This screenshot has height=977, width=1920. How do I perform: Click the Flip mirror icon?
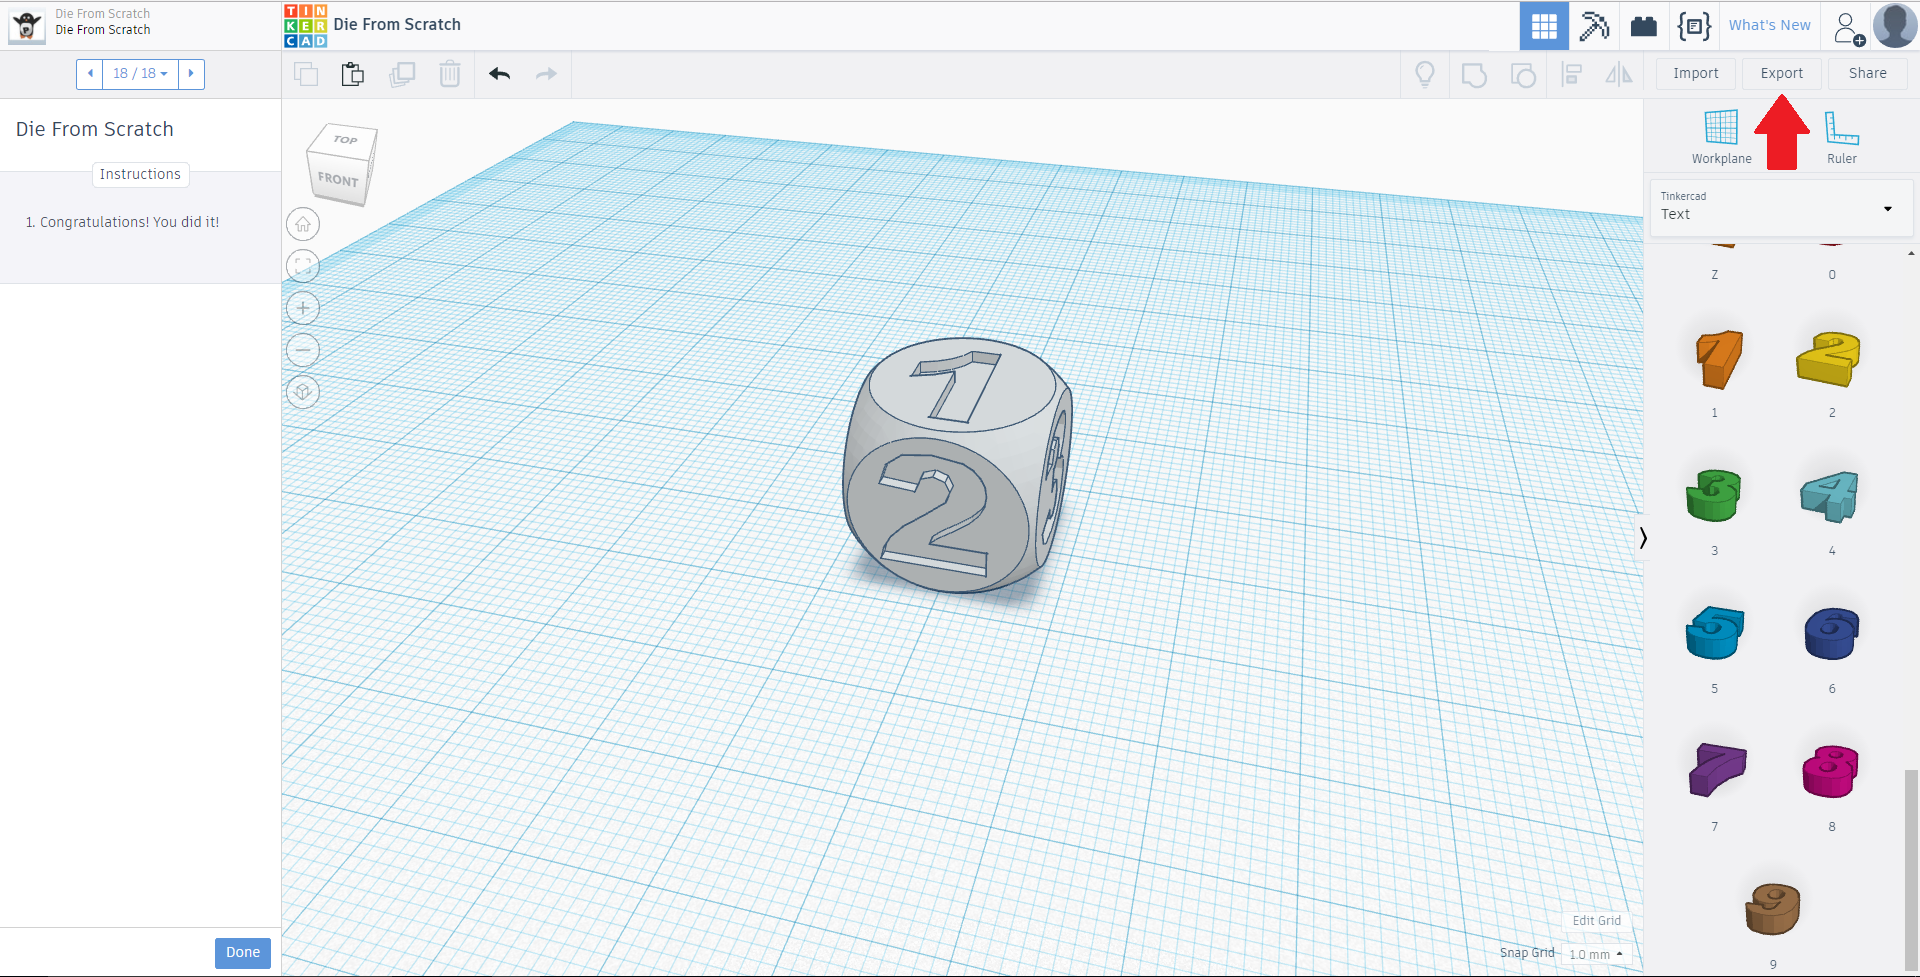point(1619,74)
